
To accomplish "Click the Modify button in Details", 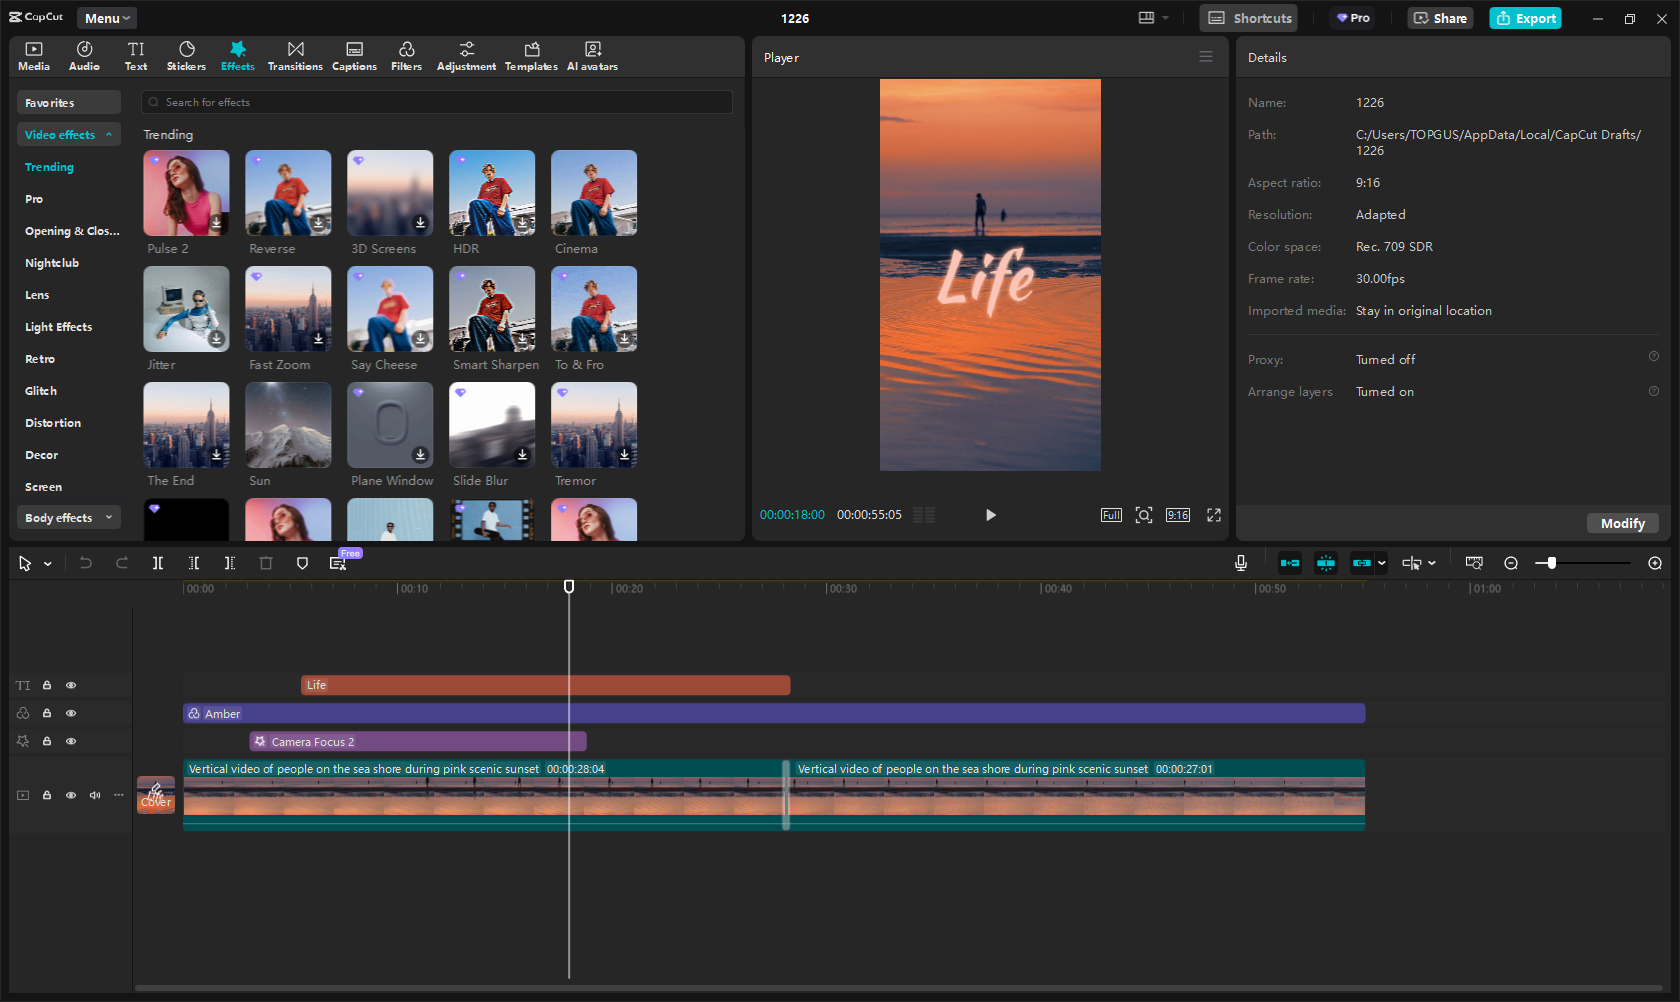I will click(x=1621, y=523).
